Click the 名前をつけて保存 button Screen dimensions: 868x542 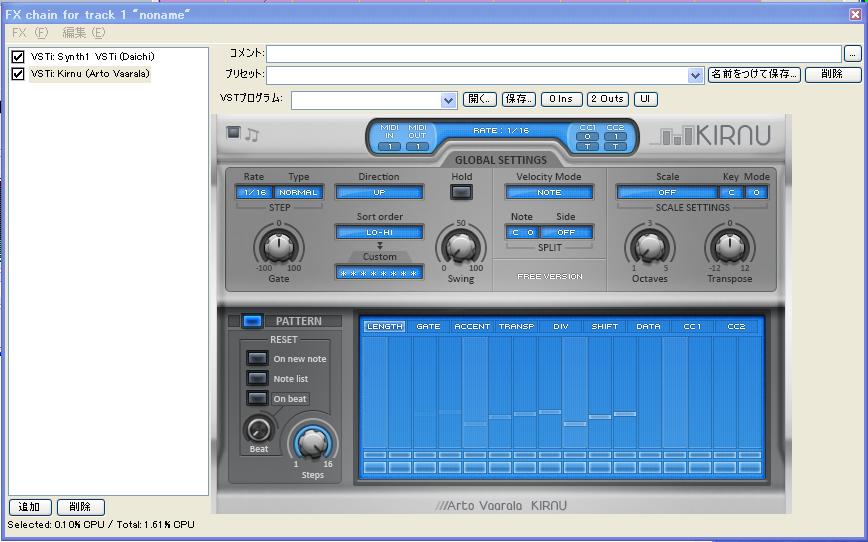tap(754, 74)
